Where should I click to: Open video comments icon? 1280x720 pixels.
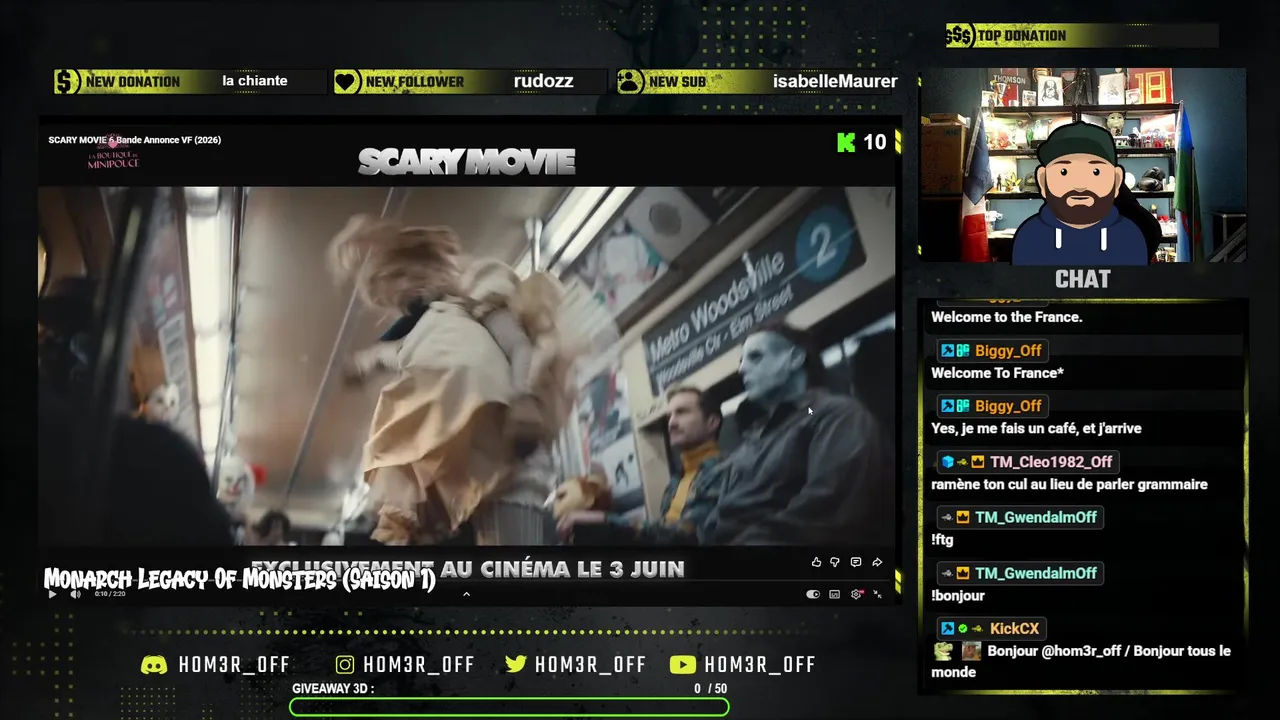(x=856, y=563)
